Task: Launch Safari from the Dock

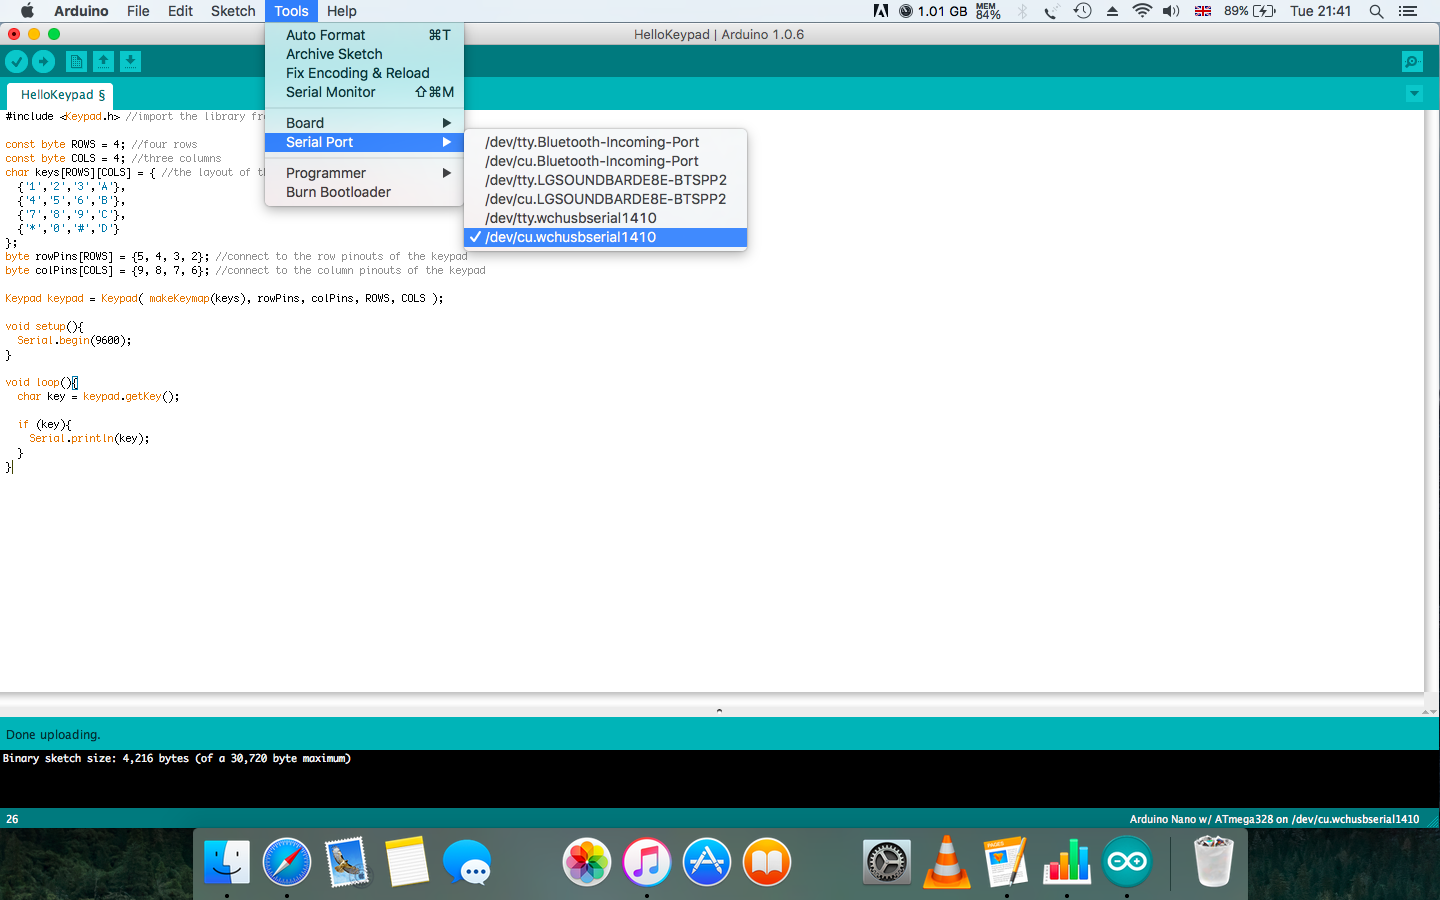Action: point(287,862)
